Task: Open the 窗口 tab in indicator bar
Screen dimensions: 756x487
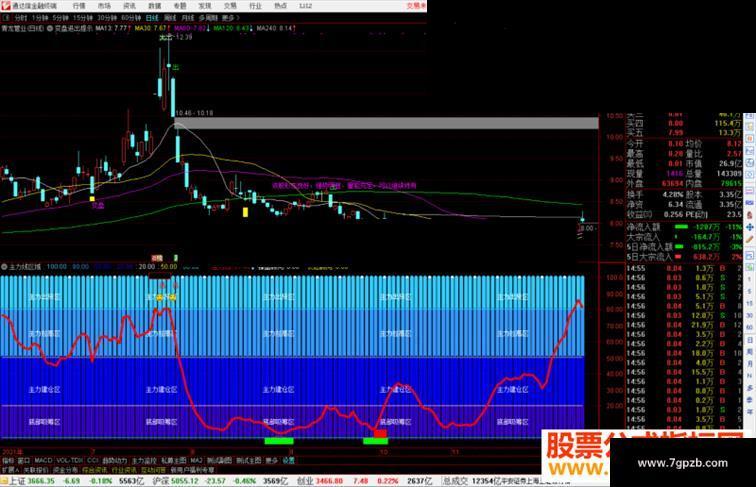Action: point(24,461)
